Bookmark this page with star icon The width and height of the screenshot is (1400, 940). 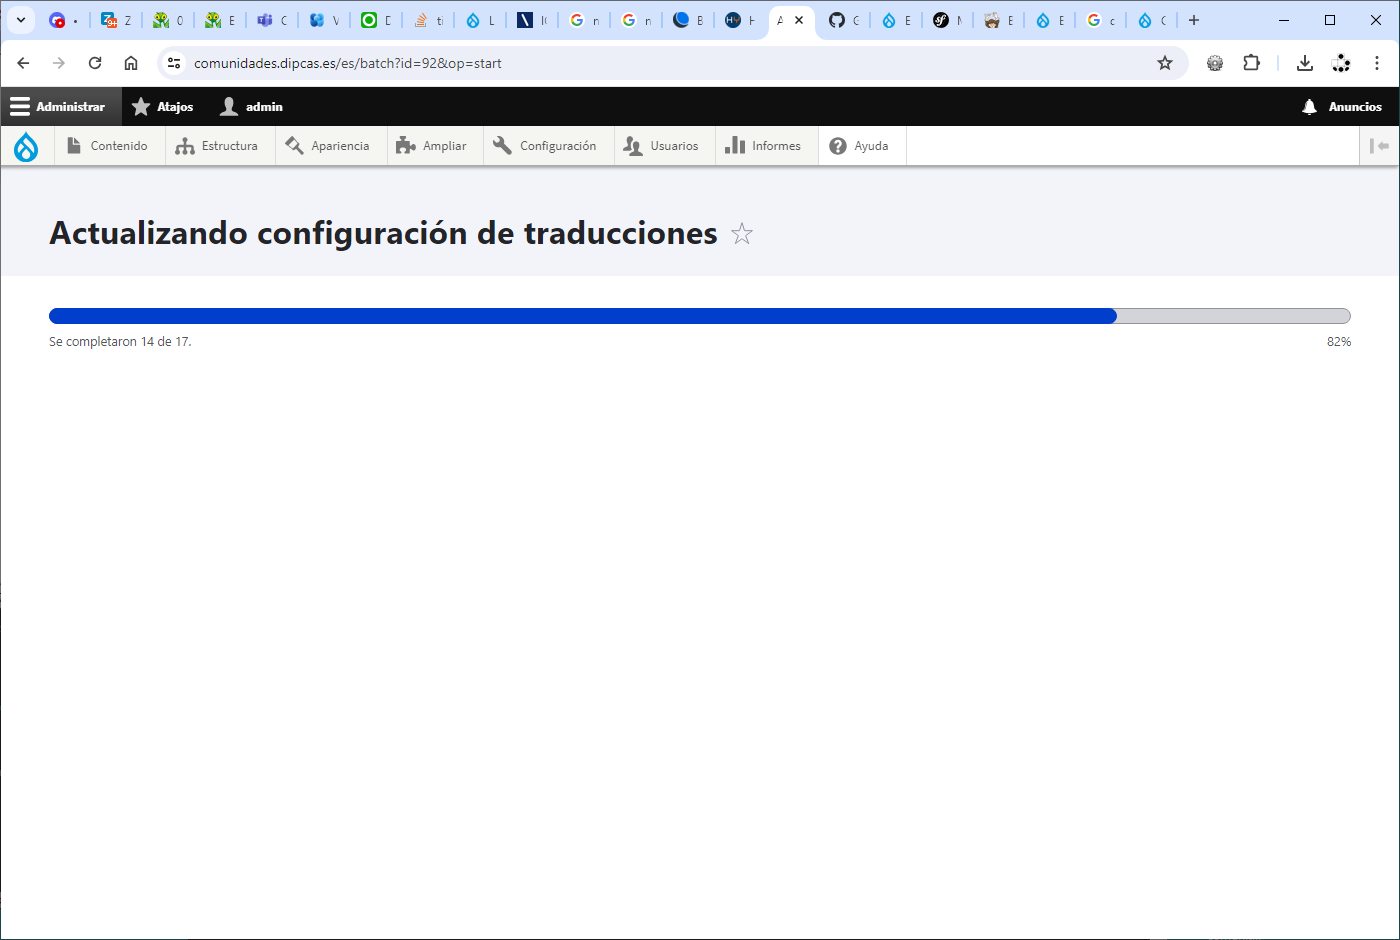pos(1165,63)
